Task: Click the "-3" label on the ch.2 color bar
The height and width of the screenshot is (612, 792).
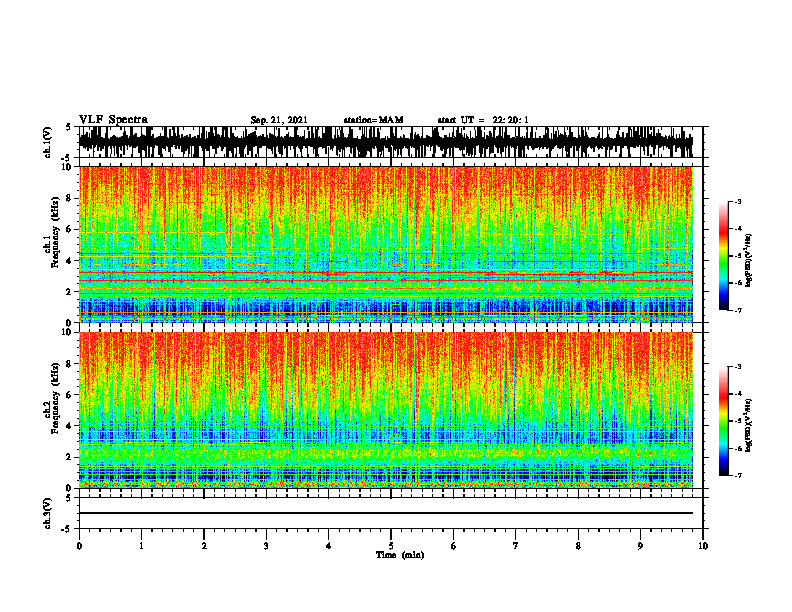Action: pyautogui.click(x=738, y=366)
